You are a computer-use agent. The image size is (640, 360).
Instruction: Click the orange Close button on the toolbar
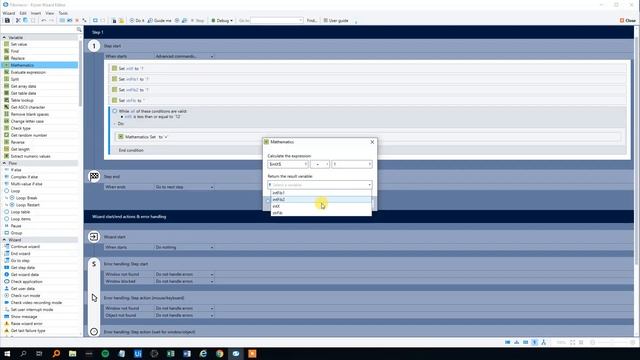coord(628,20)
